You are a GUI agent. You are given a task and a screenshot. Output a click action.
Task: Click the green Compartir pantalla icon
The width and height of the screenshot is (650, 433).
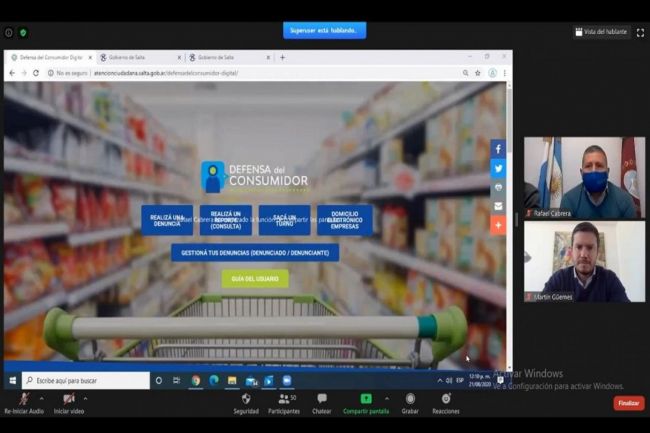point(366,399)
